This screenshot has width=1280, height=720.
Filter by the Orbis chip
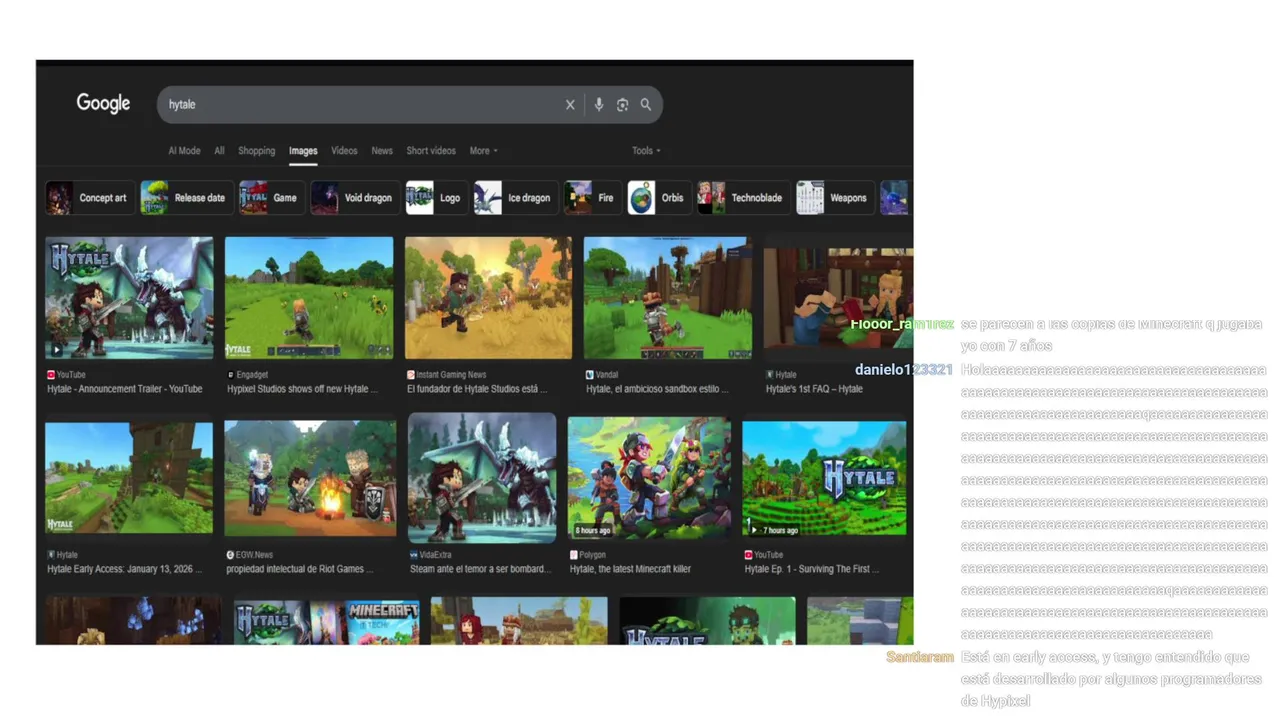[659, 198]
